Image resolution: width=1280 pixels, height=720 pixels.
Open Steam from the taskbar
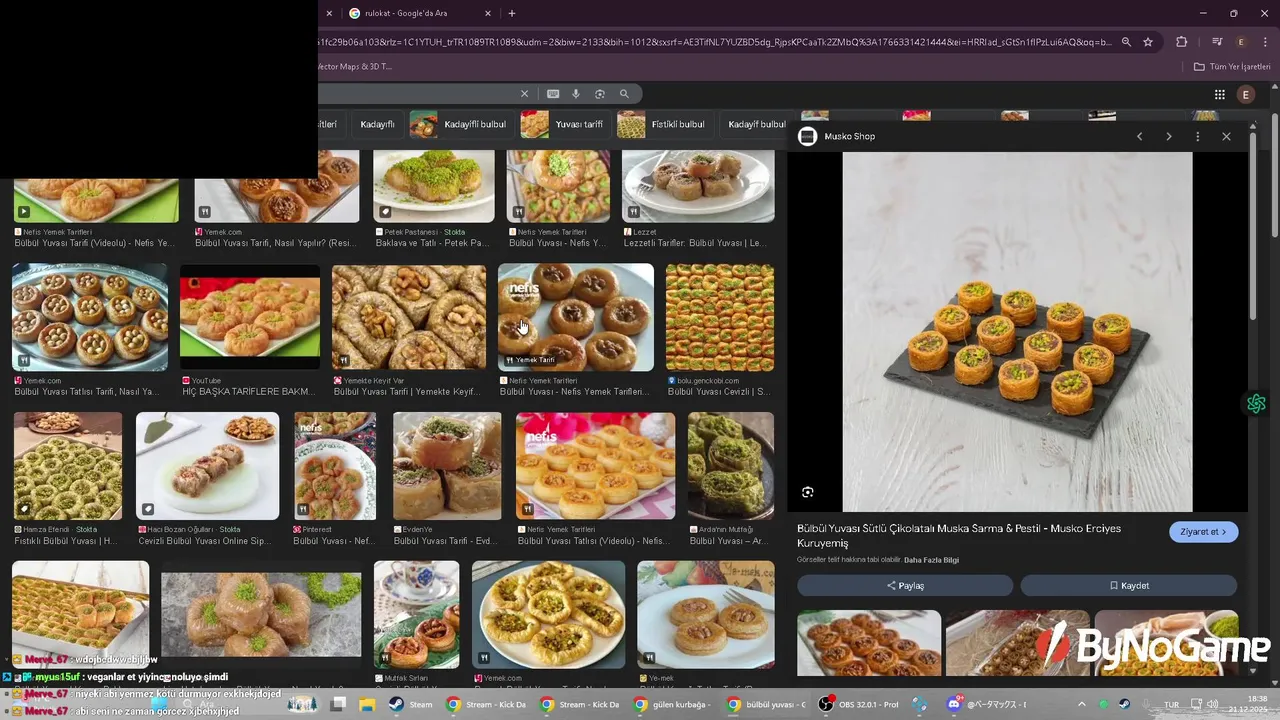tap(411, 704)
